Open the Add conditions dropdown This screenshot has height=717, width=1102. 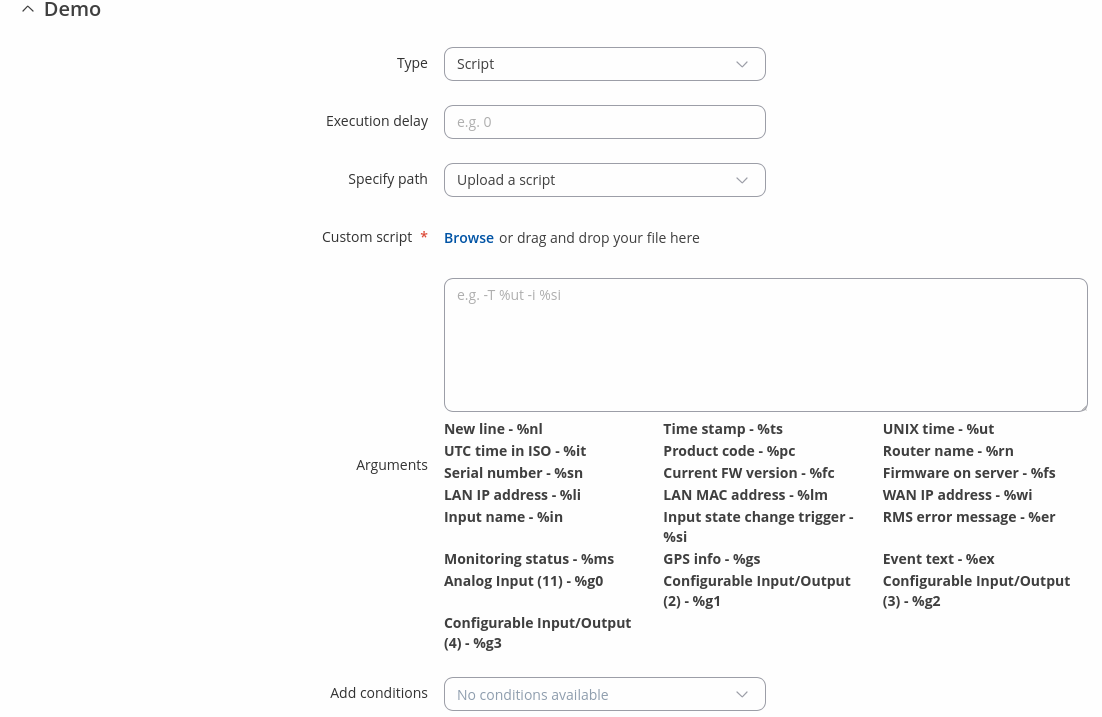(604, 694)
